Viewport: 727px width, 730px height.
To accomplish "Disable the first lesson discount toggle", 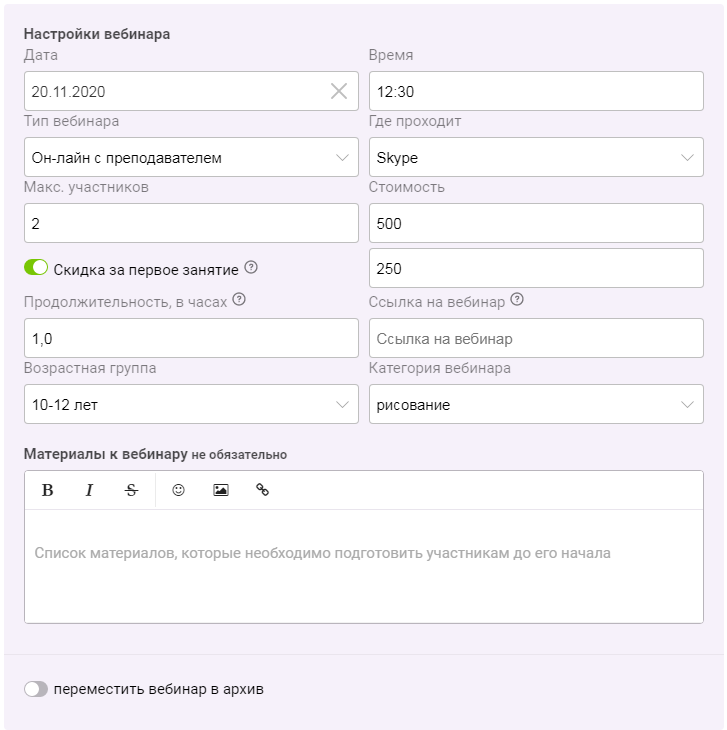I will (x=36, y=268).
